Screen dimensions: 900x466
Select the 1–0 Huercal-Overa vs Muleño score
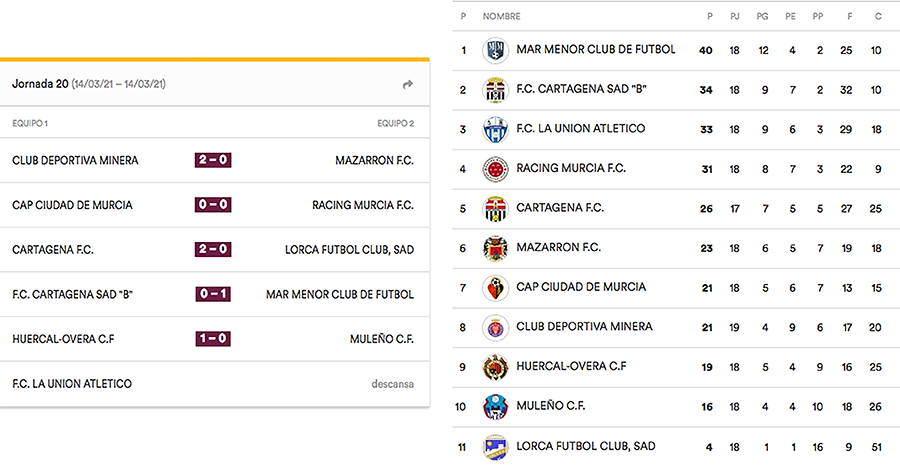(x=213, y=339)
